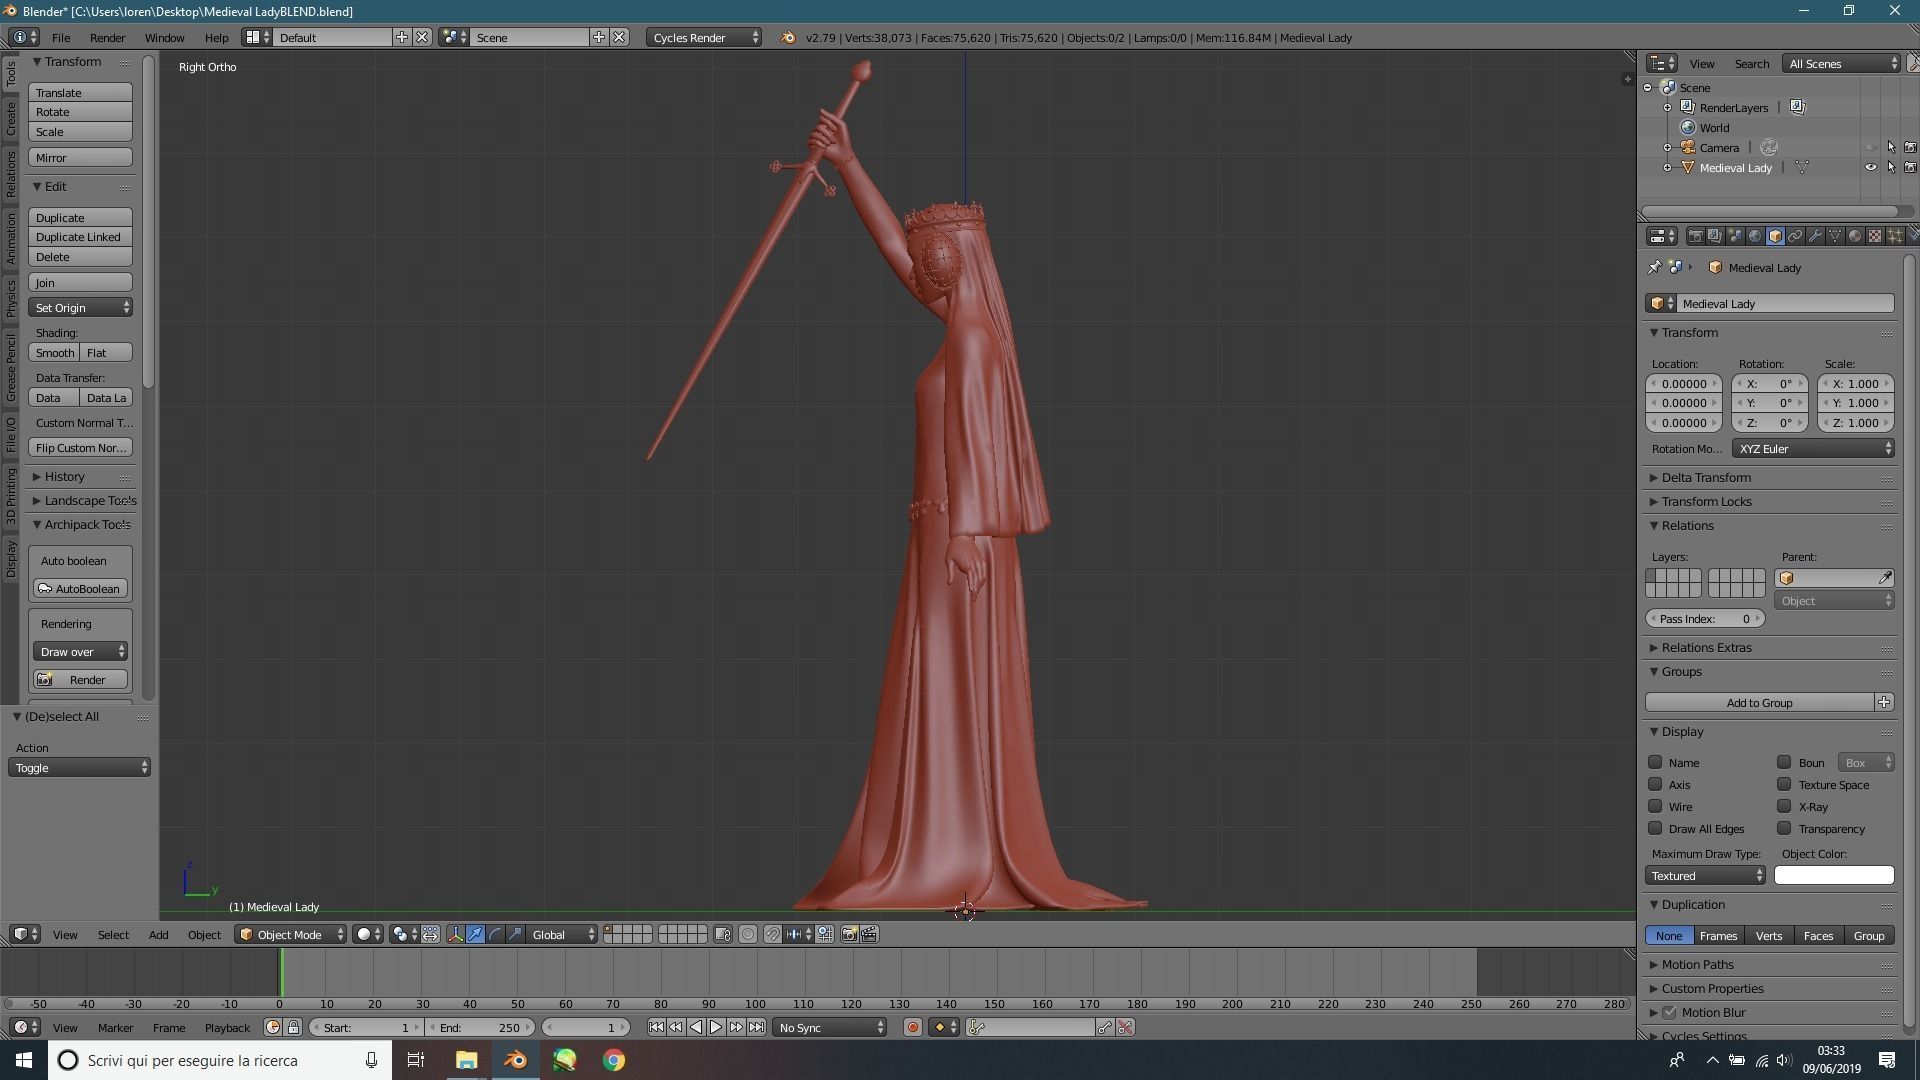This screenshot has width=1920, height=1080.
Task: Play the animation forward
Action: point(716,1027)
